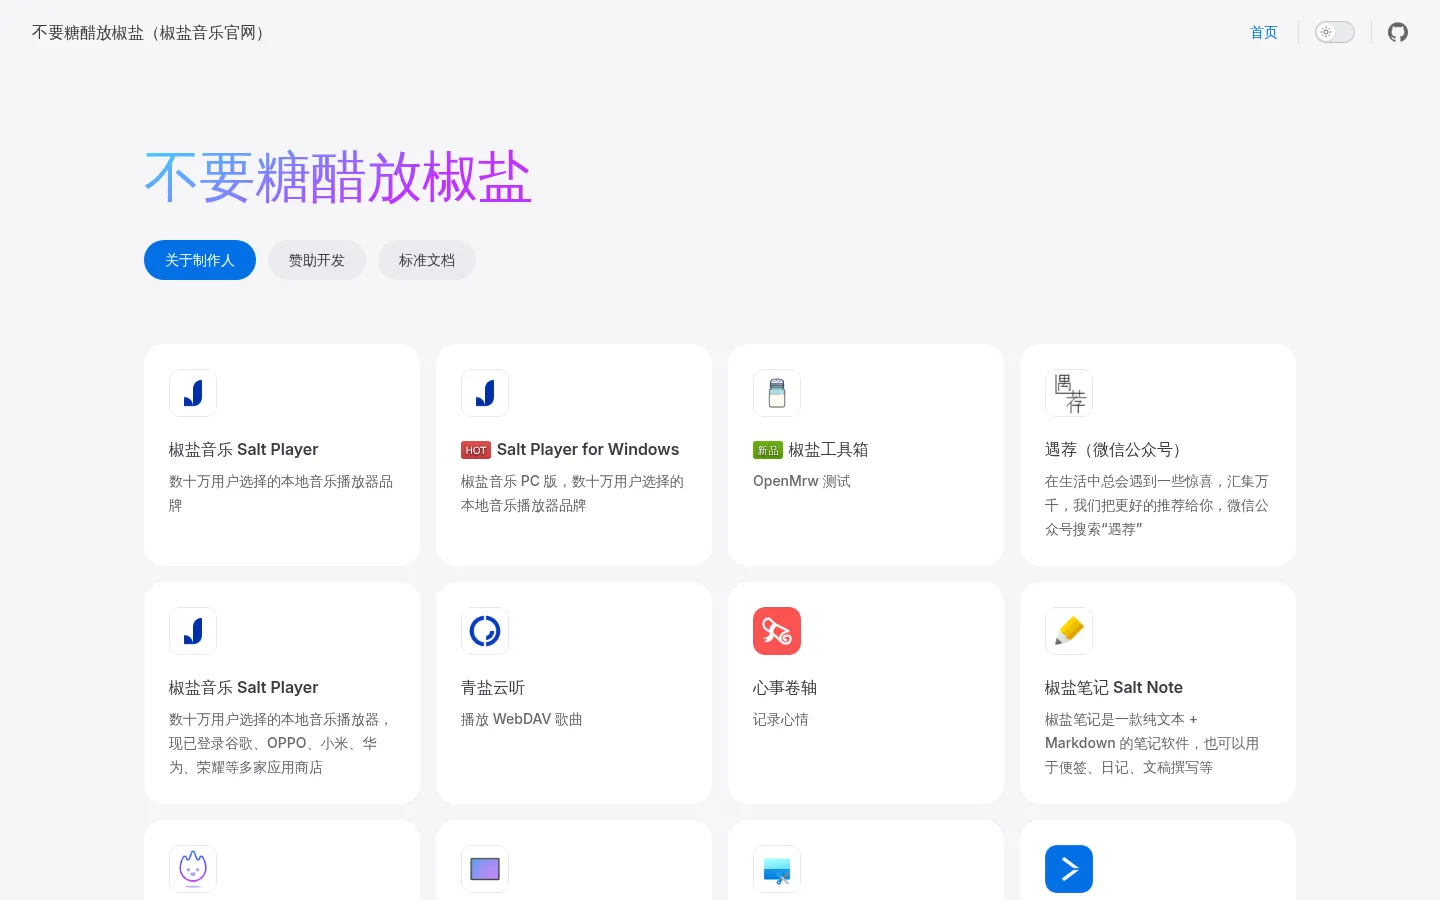Click second-row Salt Player icon listing app stores
The height and width of the screenshot is (900, 1440).
(193, 631)
